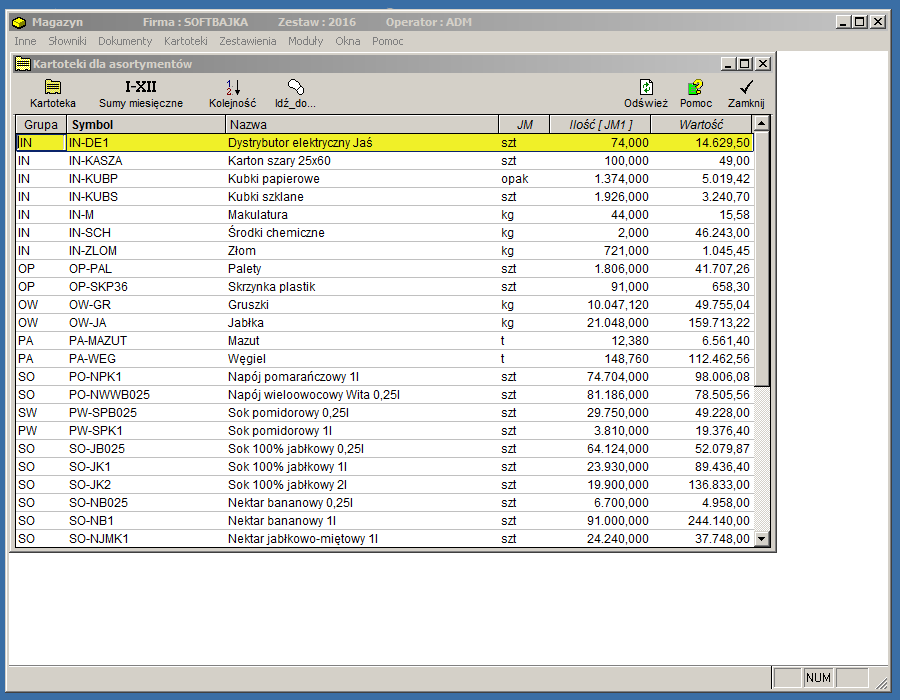
Task: Click the Kartoteki dla asortymentów window icon
Action: coord(23,64)
